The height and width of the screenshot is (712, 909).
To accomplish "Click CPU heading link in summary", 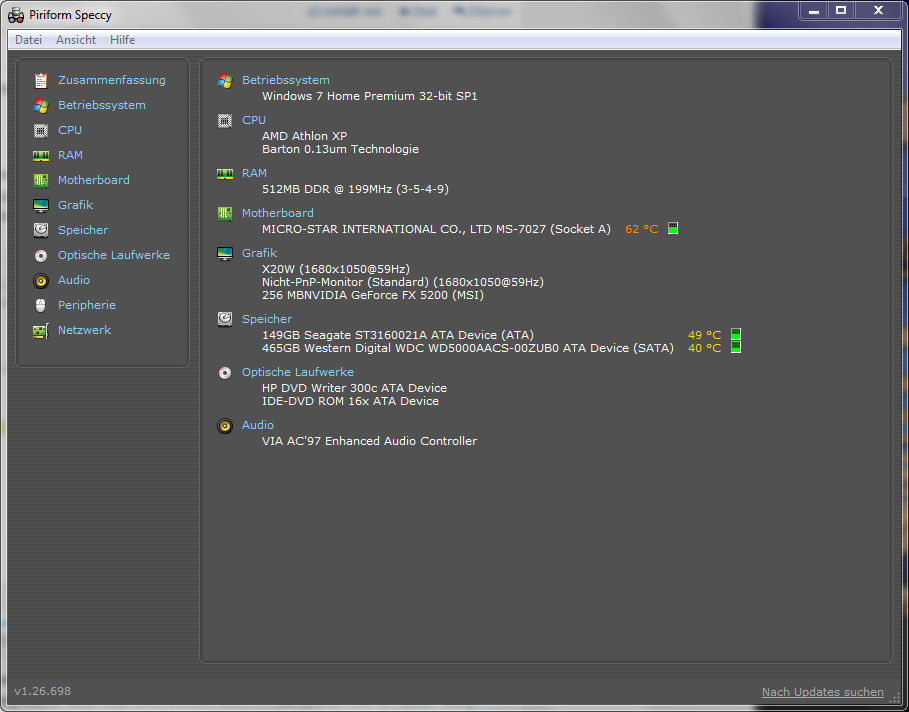I will [254, 120].
